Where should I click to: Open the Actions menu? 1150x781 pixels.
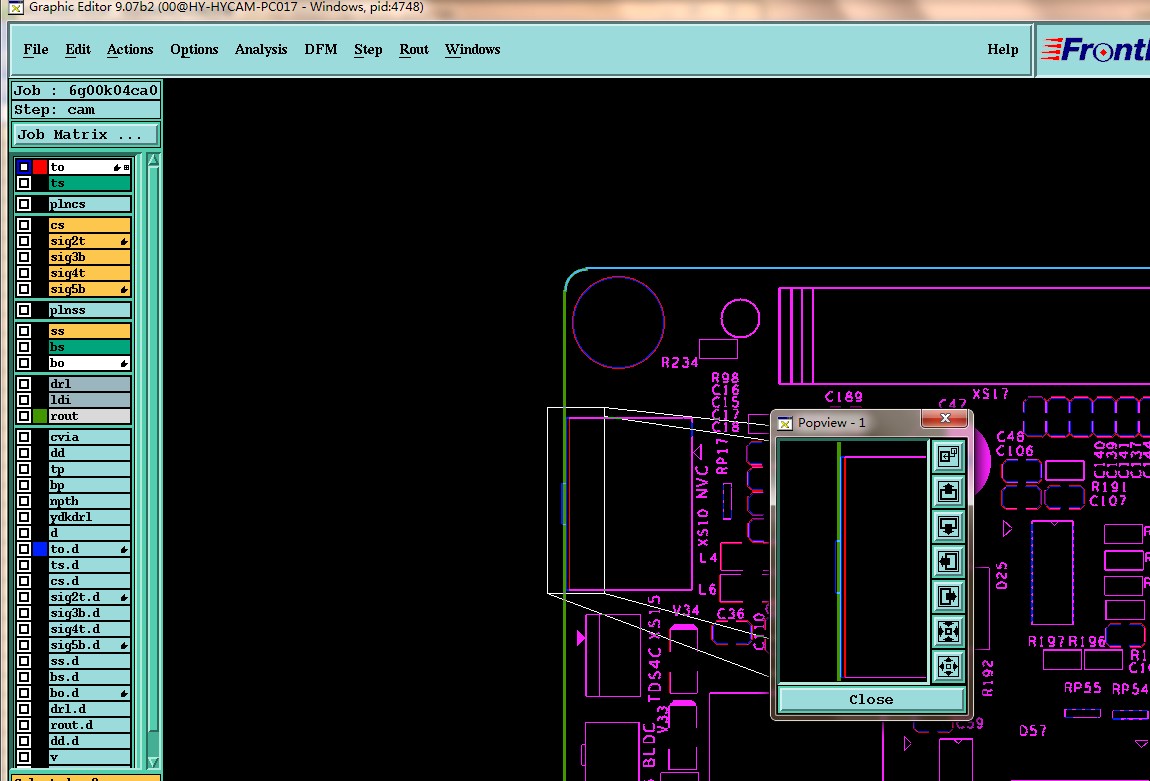tap(130, 49)
